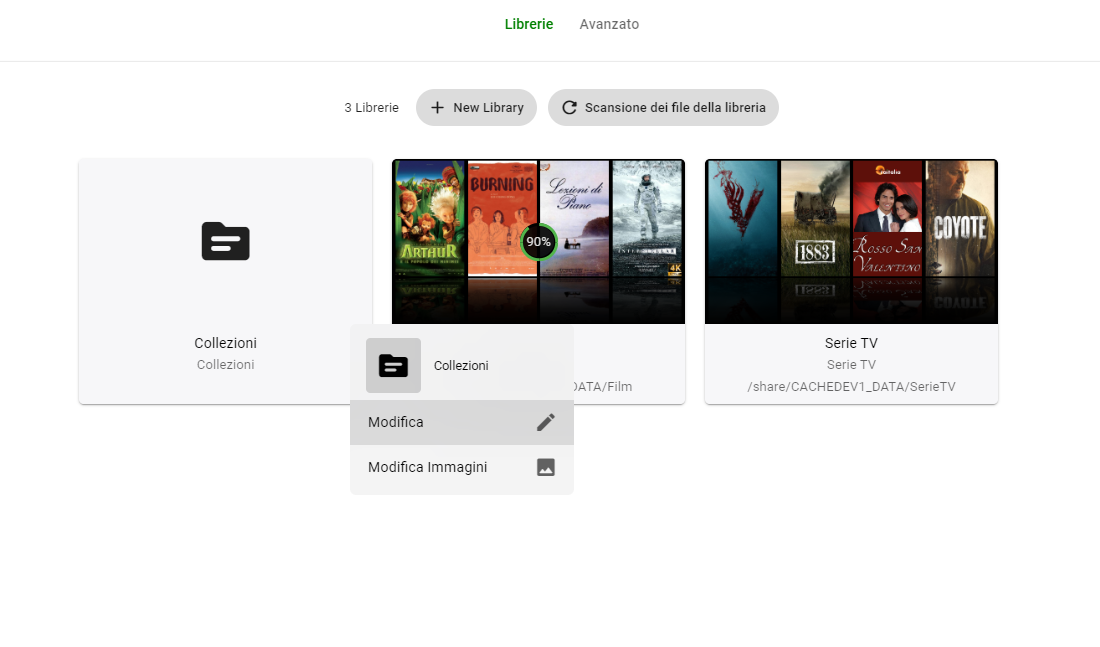
Task: Open the Vikings series poster
Action: tap(743, 218)
